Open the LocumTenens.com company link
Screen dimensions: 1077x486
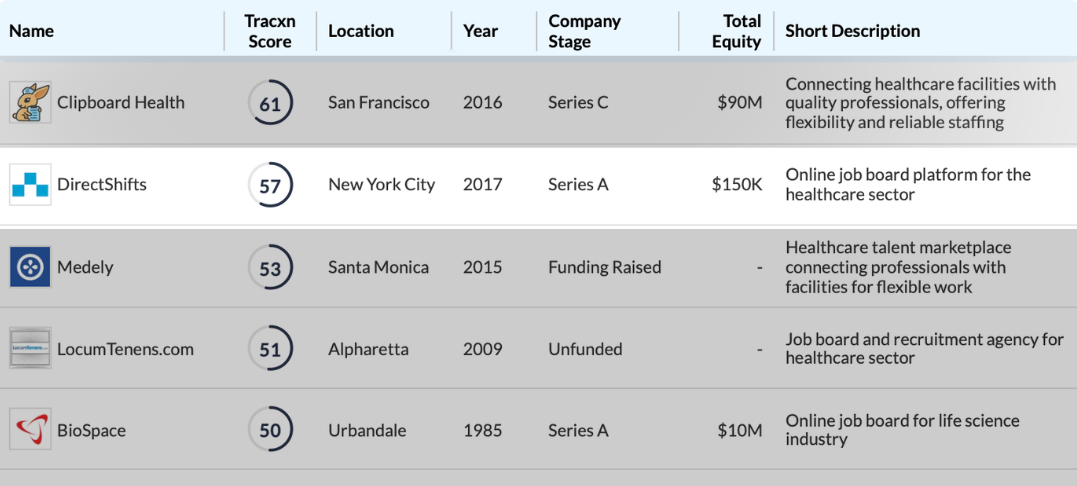point(125,349)
